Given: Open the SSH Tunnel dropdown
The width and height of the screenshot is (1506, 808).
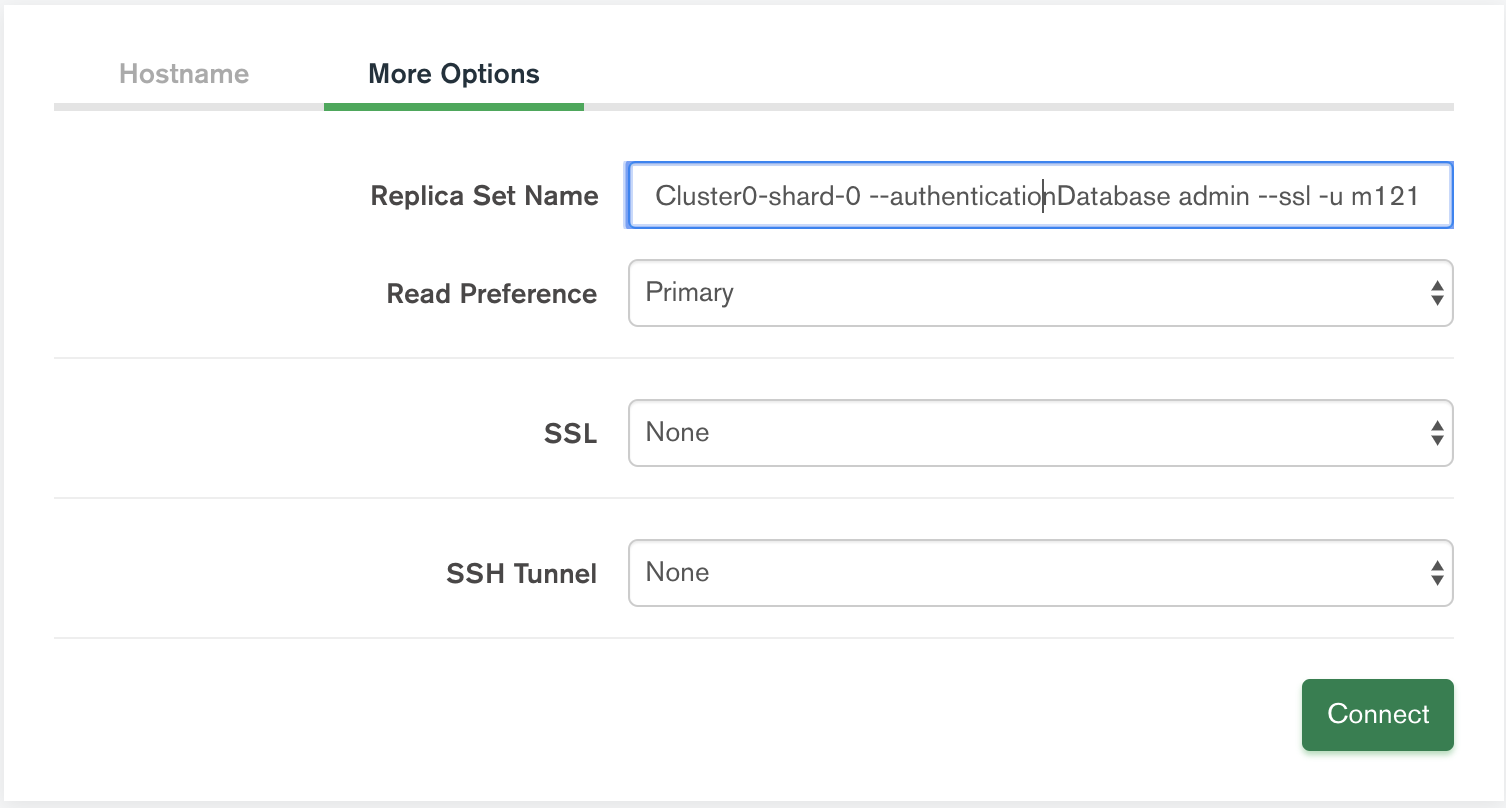Looking at the screenshot, I should [1040, 572].
